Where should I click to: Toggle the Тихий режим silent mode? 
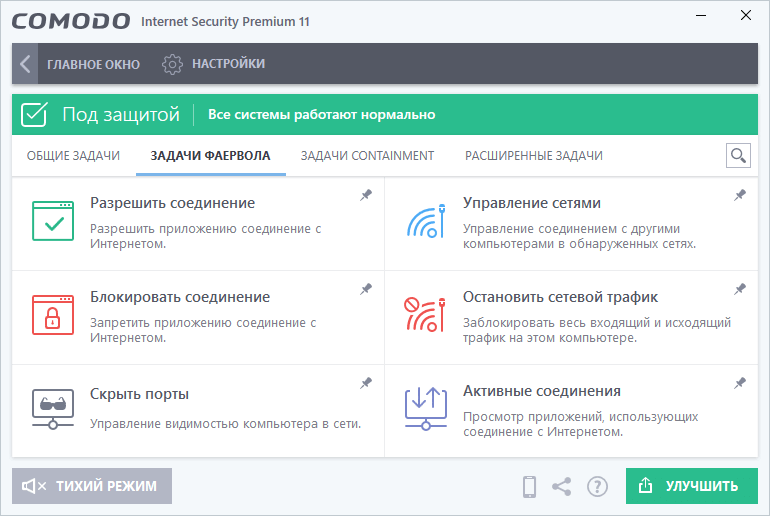[92, 486]
